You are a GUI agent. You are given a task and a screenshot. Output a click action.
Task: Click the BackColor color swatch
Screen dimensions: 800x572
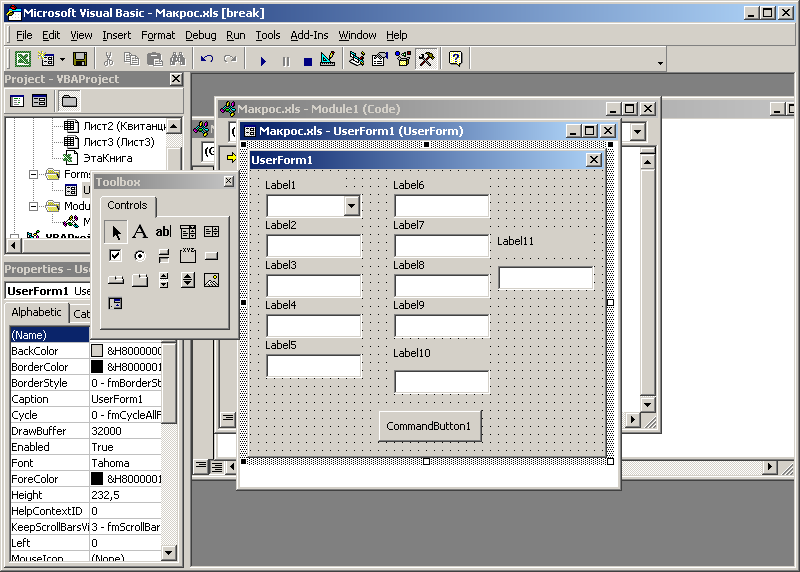(x=97, y=351)
